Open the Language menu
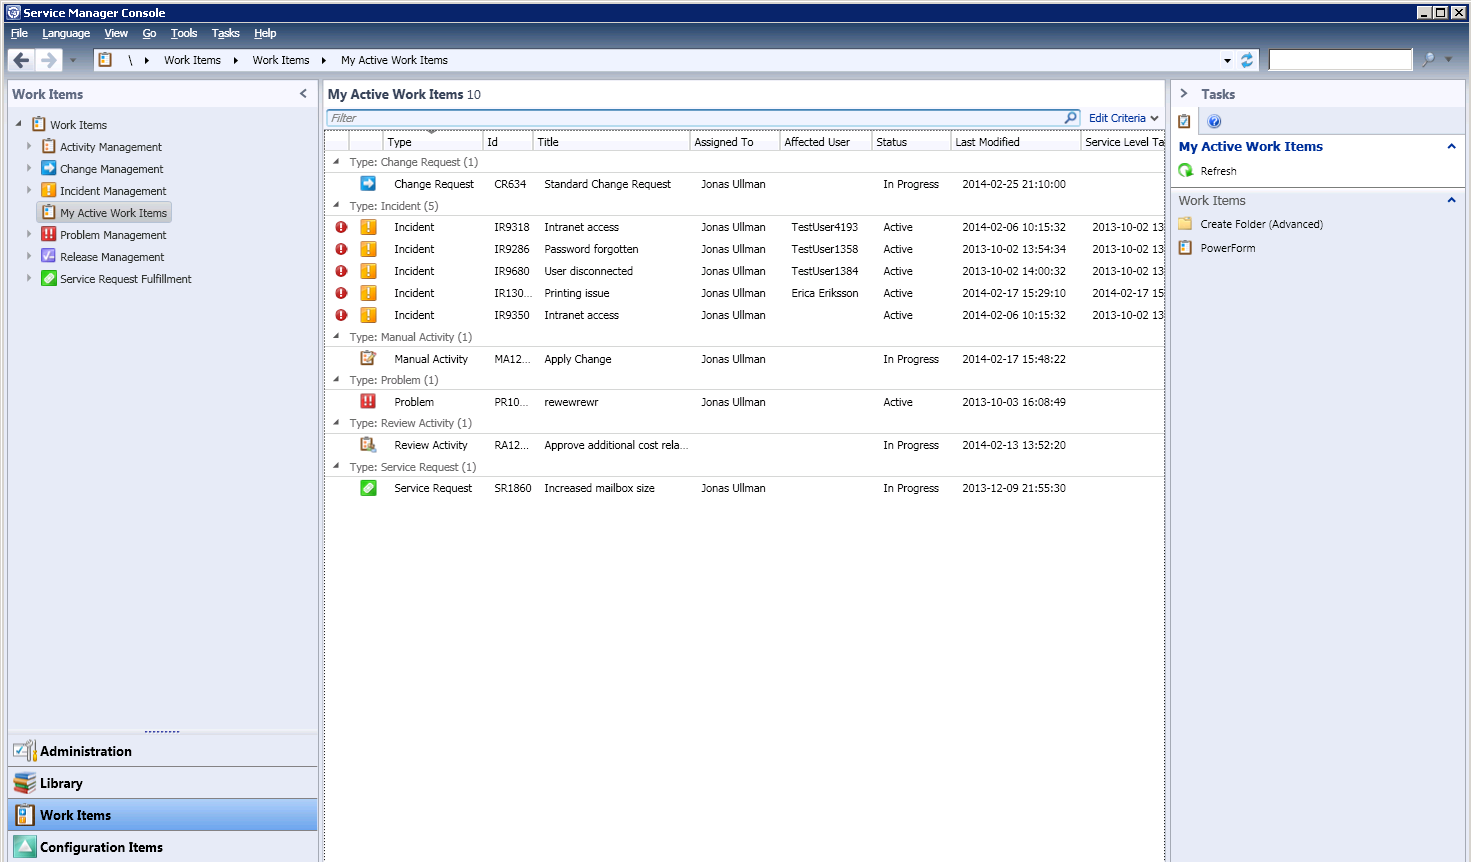This screenshot has height=862, width=1471. pos(66,33)
